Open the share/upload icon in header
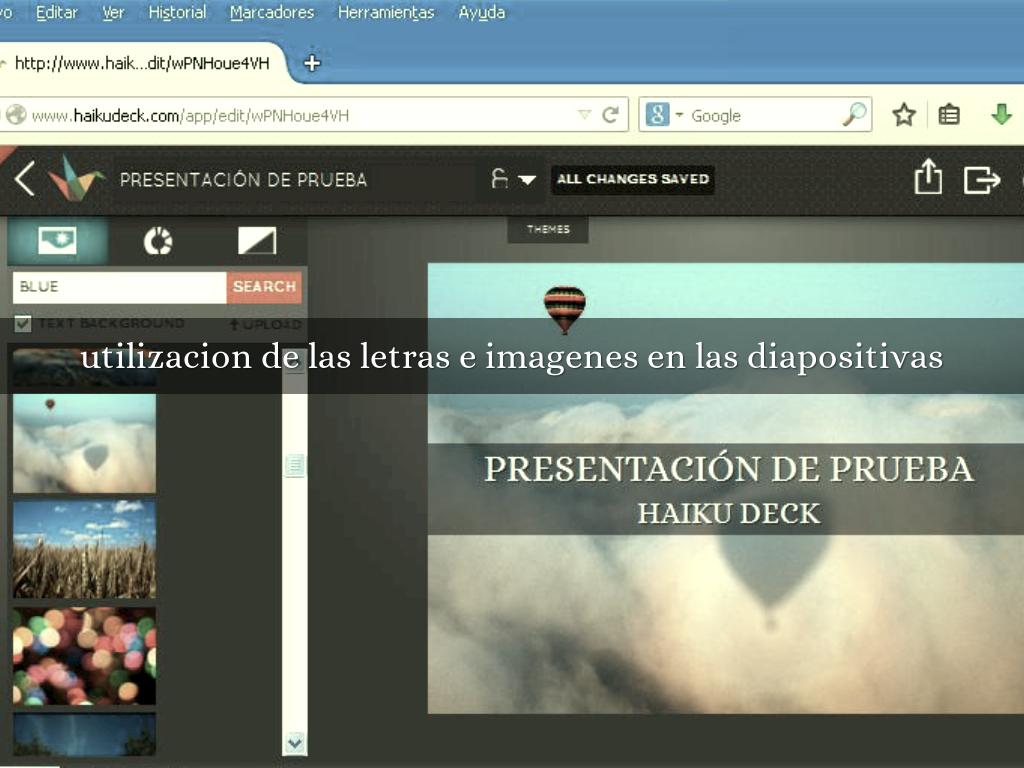This screenshot has height=768, width=1024. (x=928, y=178)
